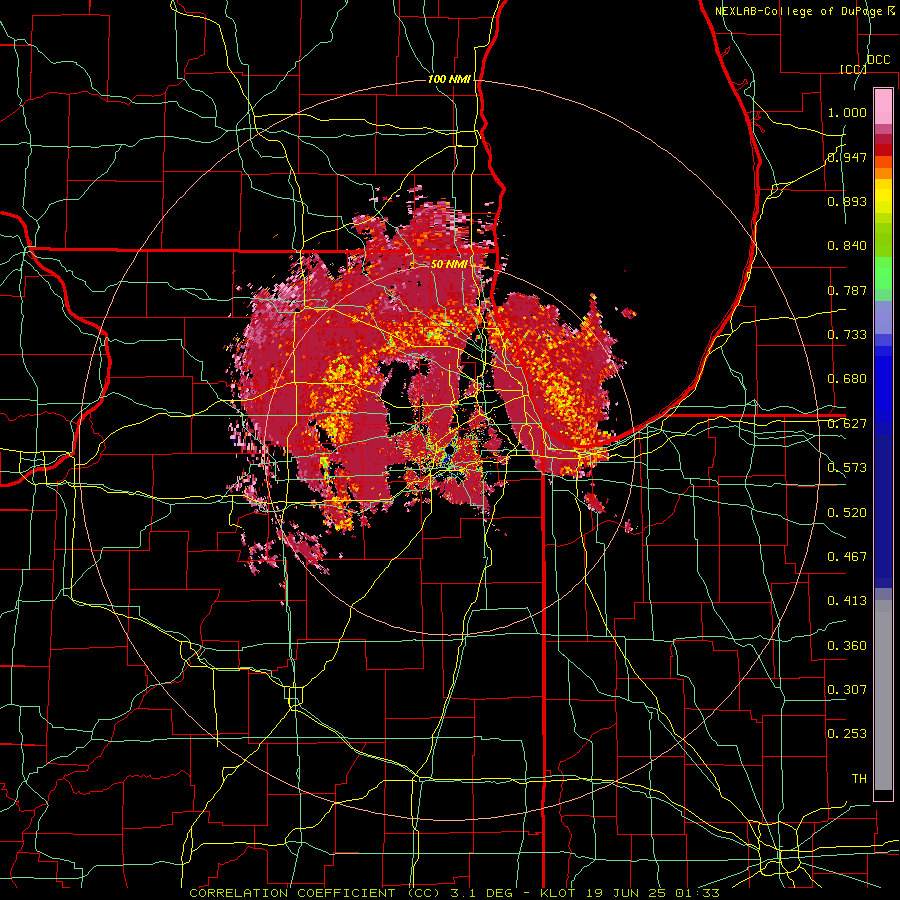Image resolution: width=900 pixels, height=900 pixels.
Task: Click the 0.253 scale value
Action: coord(847,734)
